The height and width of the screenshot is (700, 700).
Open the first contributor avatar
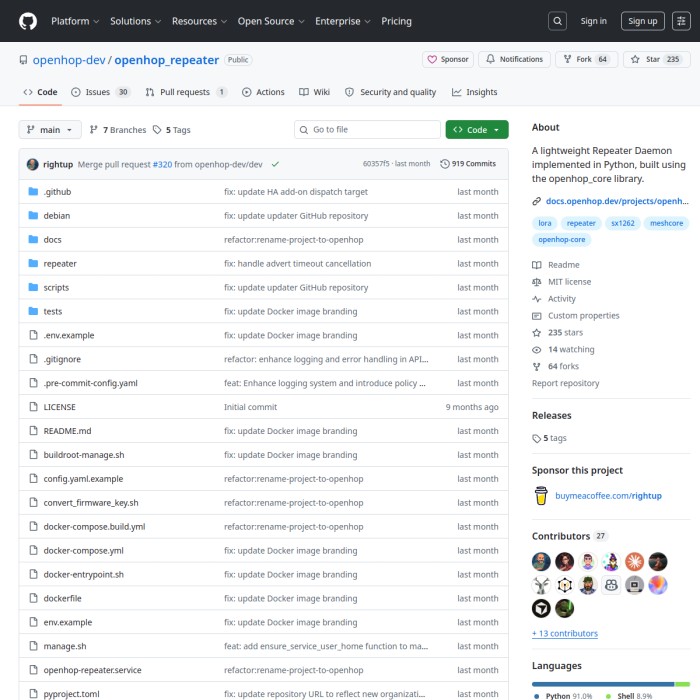[541, 562]
